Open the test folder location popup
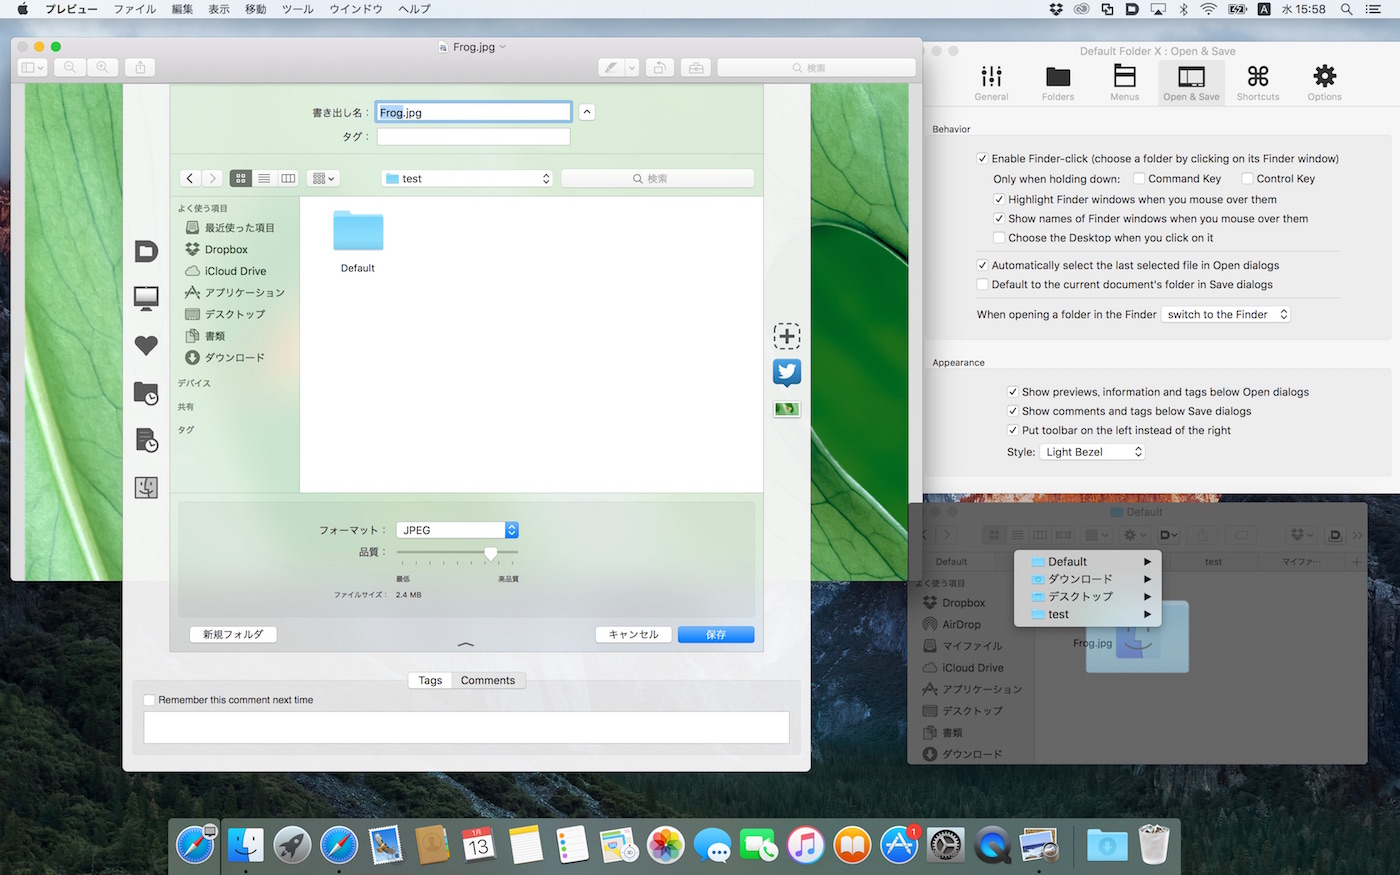Viewport: 1400px width, 875px height. pyautogui.click(x=467, y=178)
